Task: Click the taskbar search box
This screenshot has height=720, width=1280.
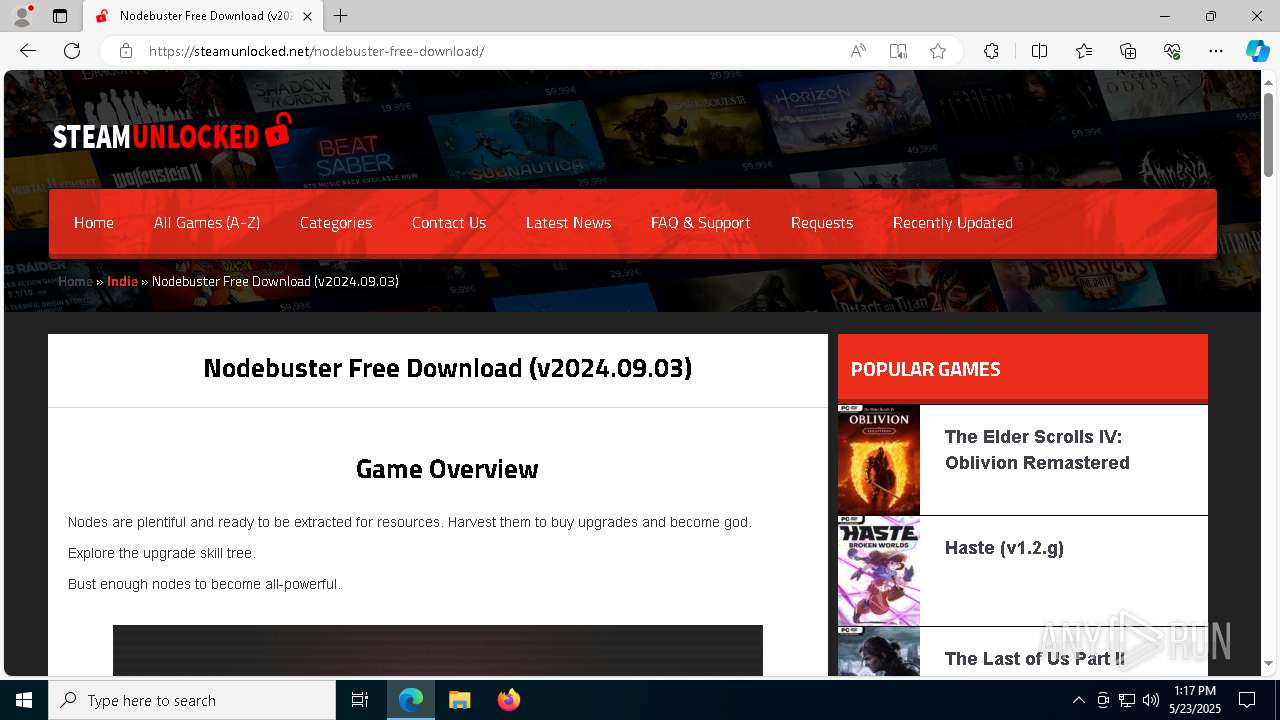Action: pyautogui.click(x=192, y=700)
